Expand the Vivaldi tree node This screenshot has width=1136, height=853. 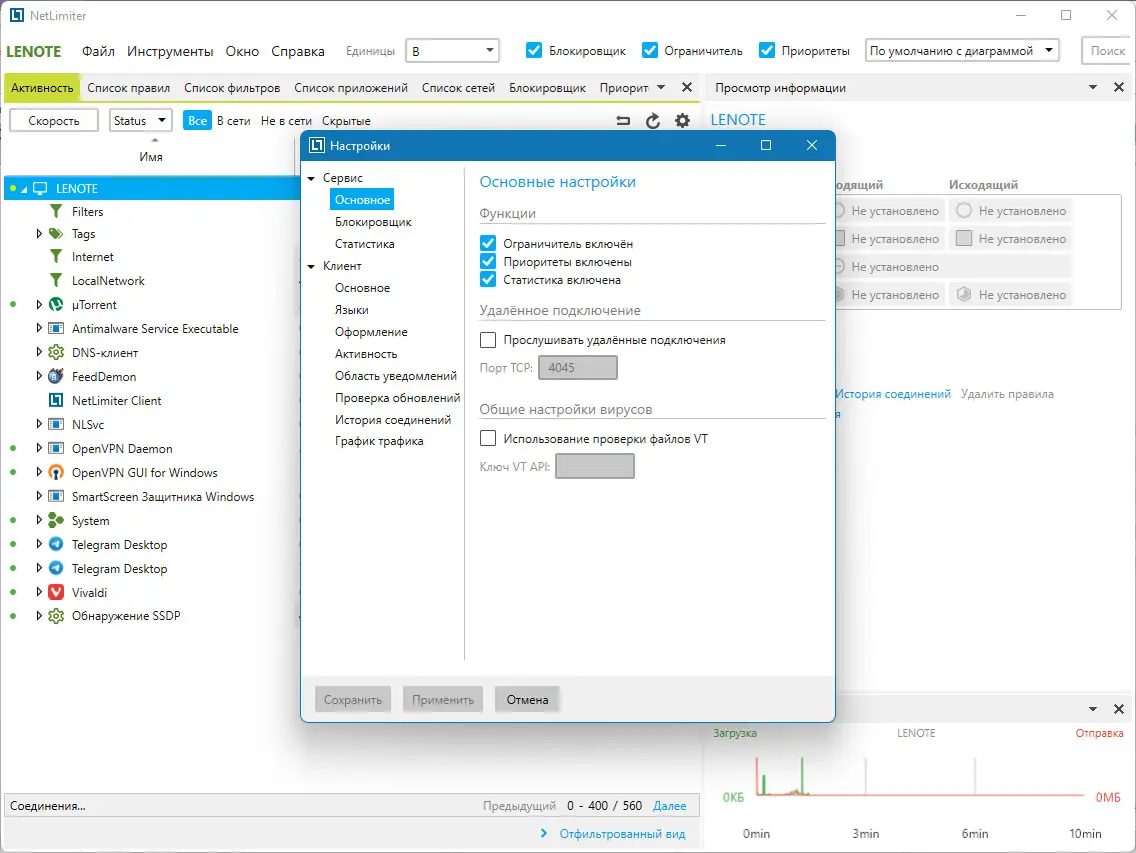(x=39, y=592)
